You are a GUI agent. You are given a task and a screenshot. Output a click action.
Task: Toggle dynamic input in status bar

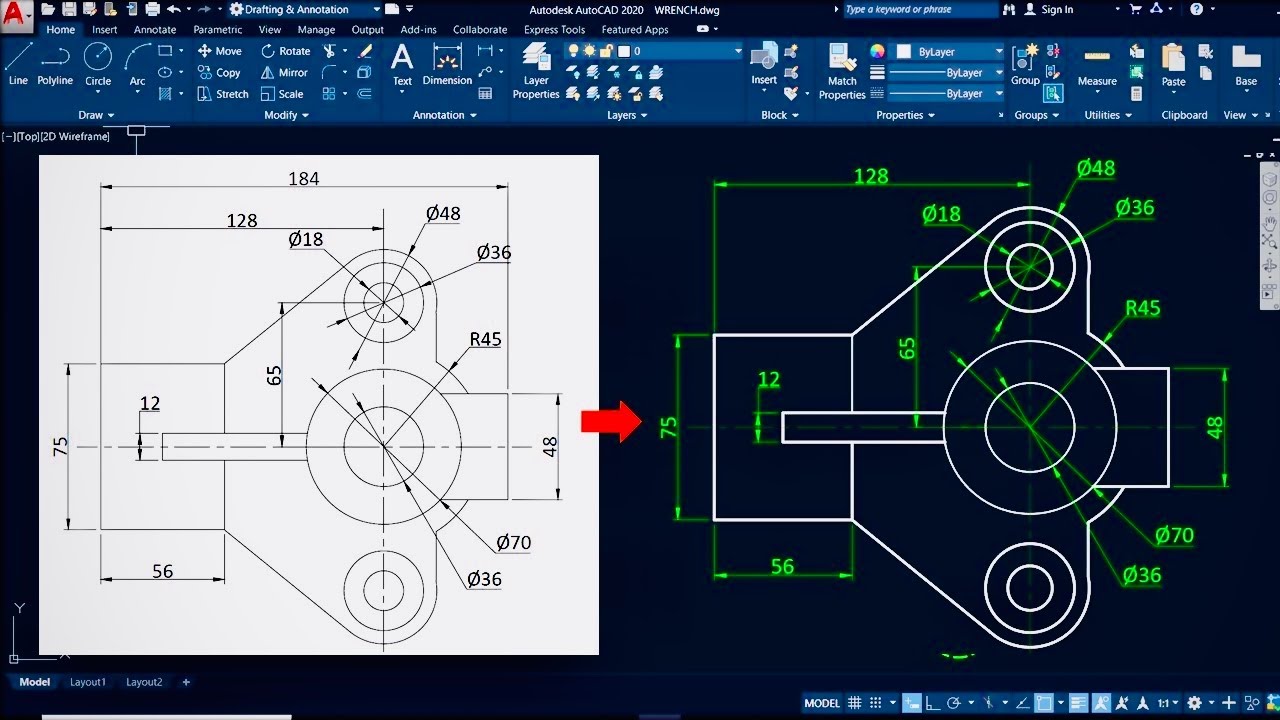(911, 703)
